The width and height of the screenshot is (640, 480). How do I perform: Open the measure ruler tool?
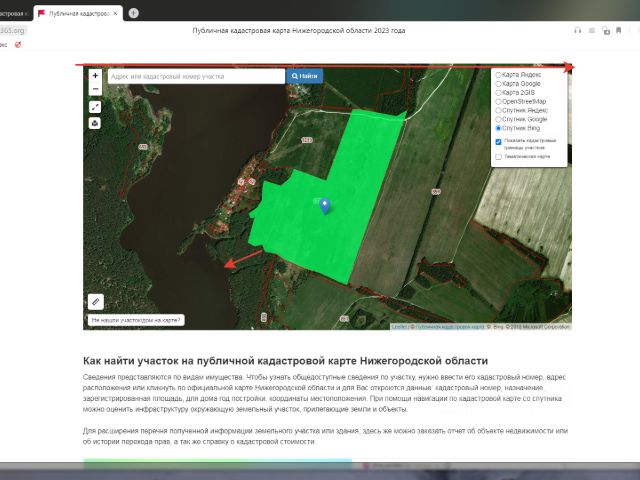pyautogui.click(x=95, y=300)
